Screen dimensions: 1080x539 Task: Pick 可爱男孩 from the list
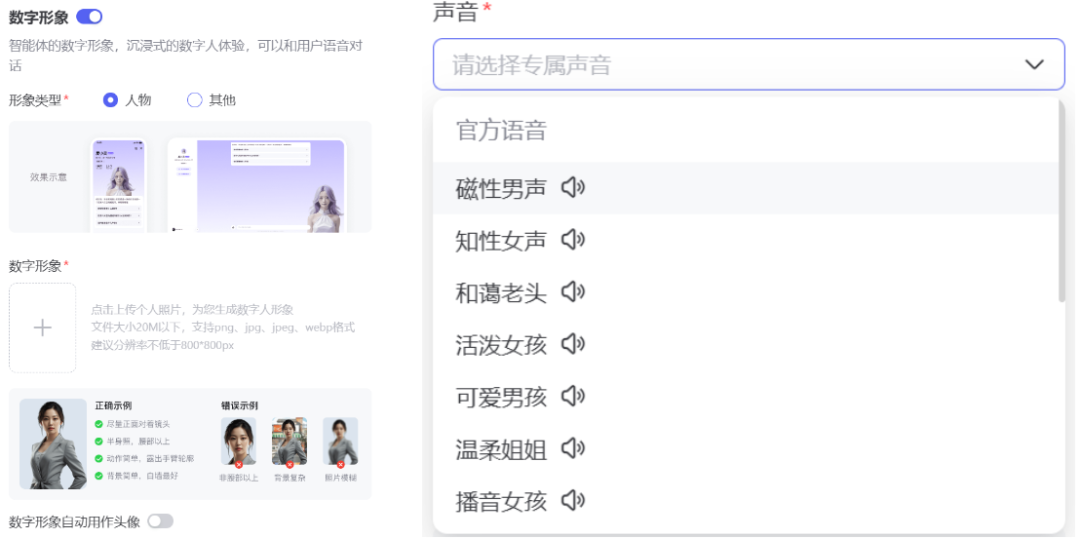[501, 397]
